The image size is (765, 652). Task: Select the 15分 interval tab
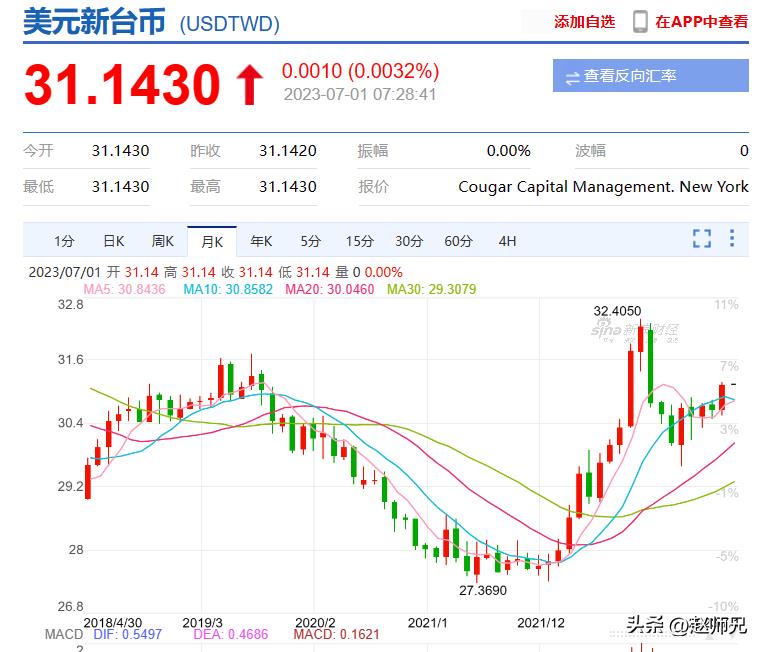[x=359, y=241]
